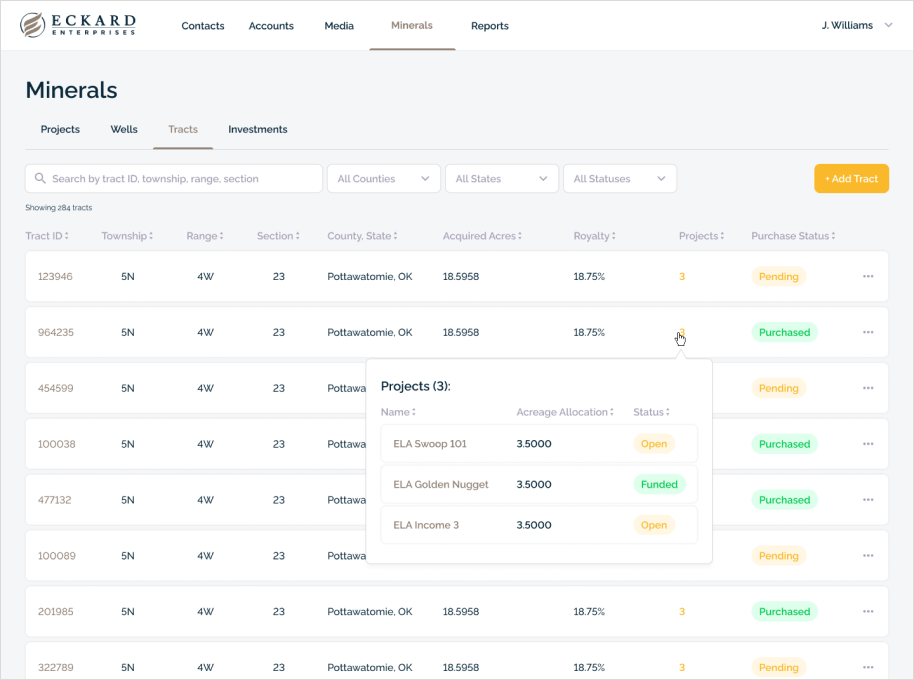Open the ELA Income 3 project
The image size is (914, 680).
pos(426,526)
